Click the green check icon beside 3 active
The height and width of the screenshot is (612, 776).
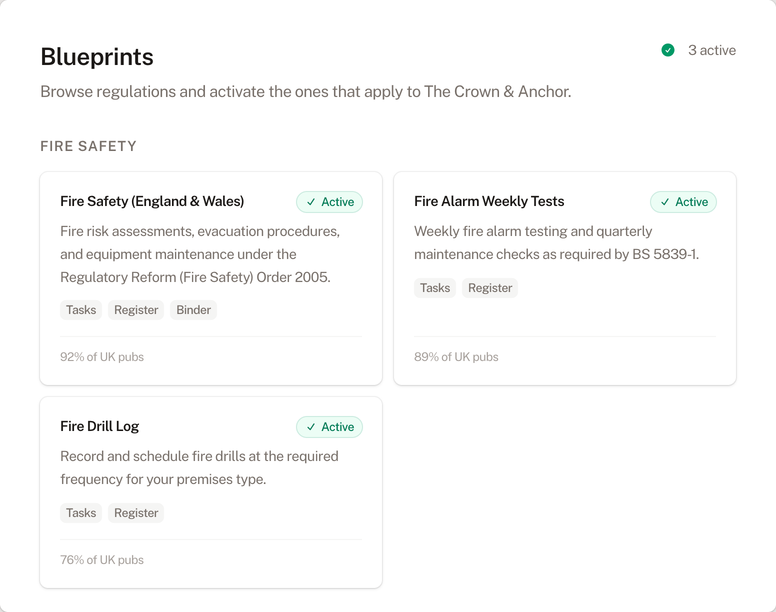[668, 50]
